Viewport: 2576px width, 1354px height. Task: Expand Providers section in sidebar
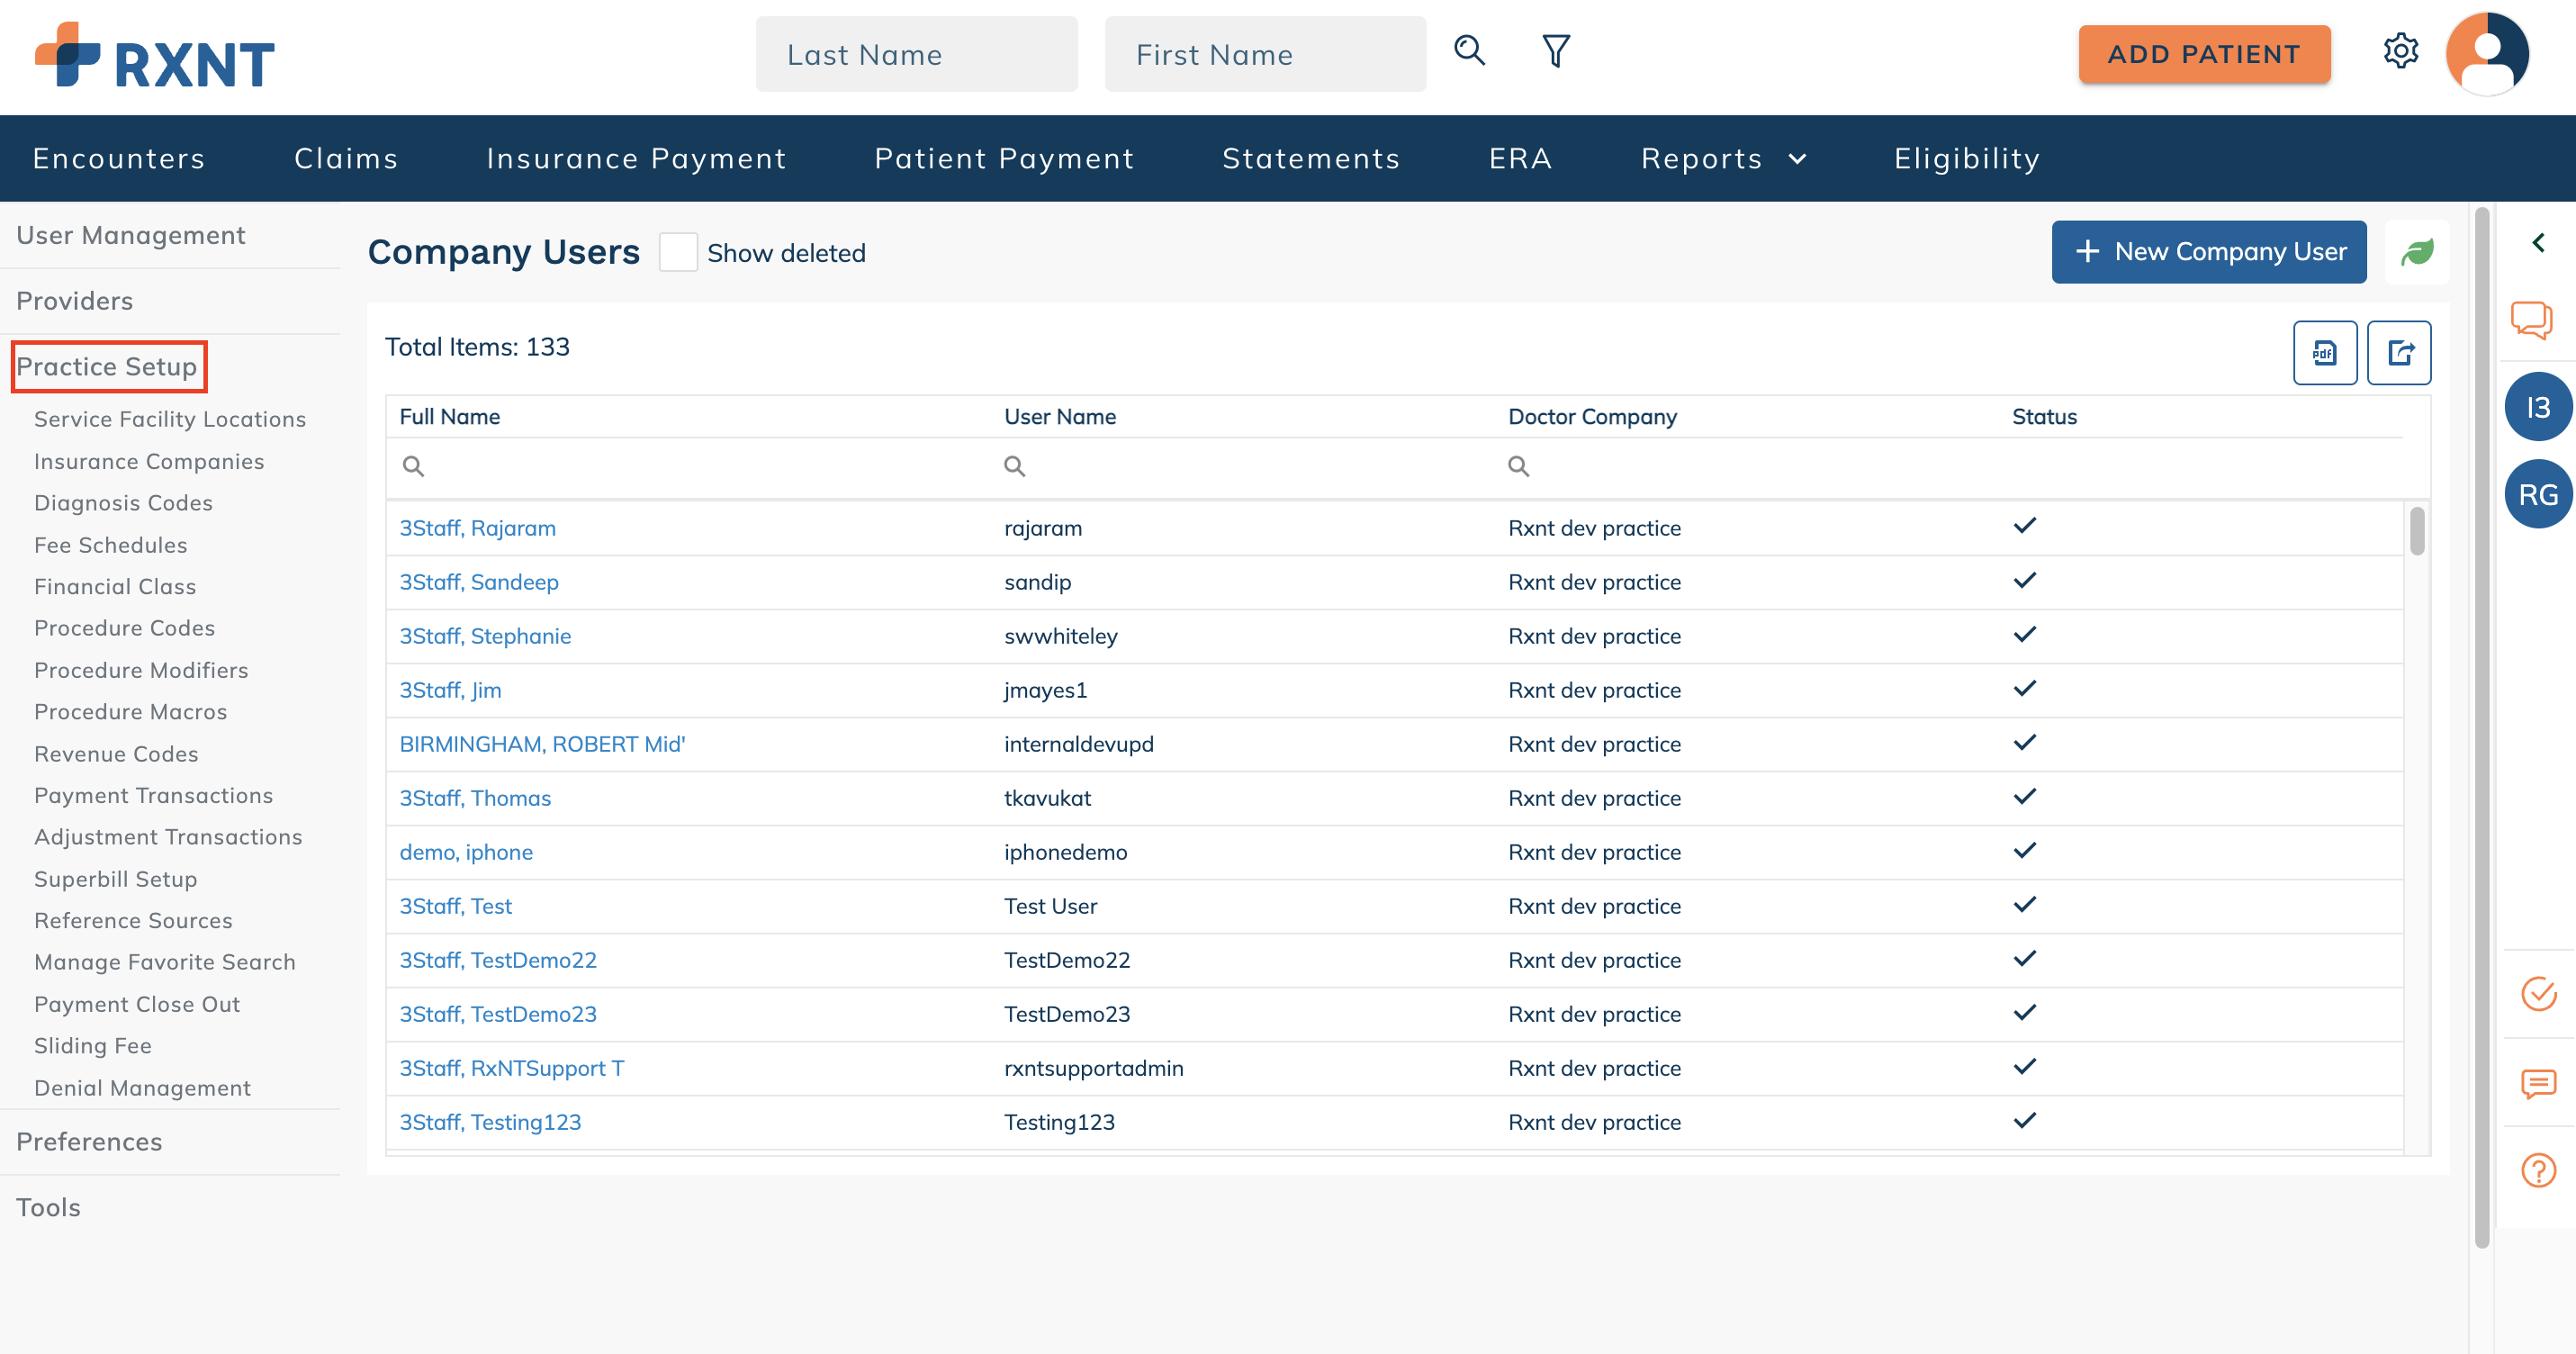click(74, 301)
